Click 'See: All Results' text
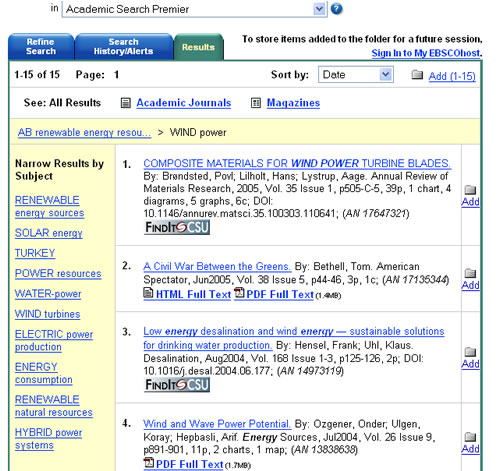This screenshot has height=471, width=500. point(62,103)
